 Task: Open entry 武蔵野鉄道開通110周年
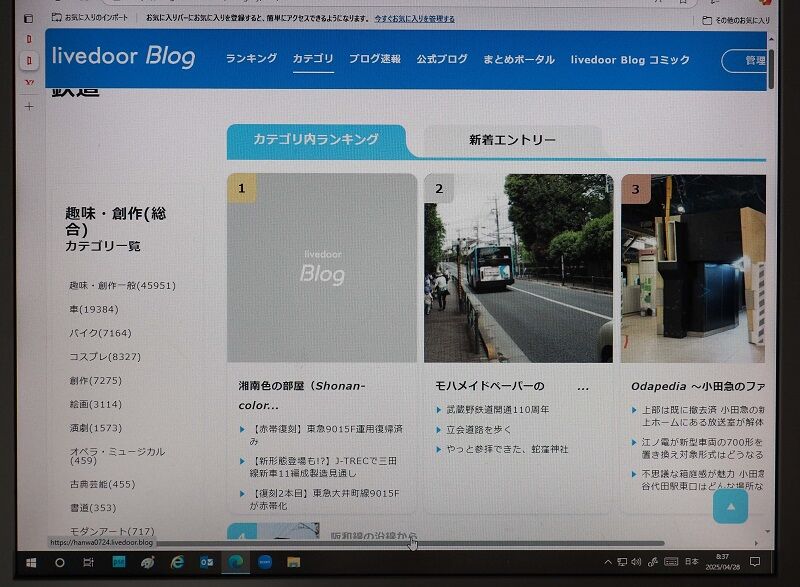[x=497, y=410]
